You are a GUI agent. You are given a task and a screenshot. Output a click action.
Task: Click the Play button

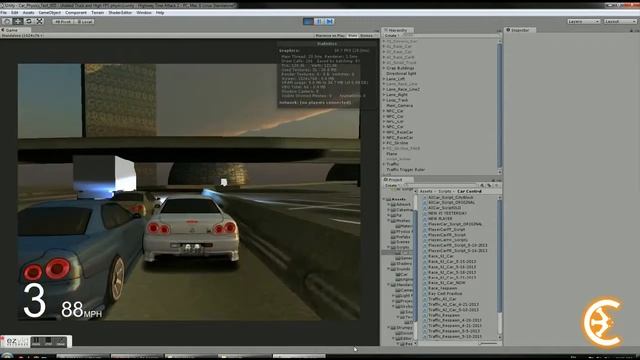coord(308,21)
